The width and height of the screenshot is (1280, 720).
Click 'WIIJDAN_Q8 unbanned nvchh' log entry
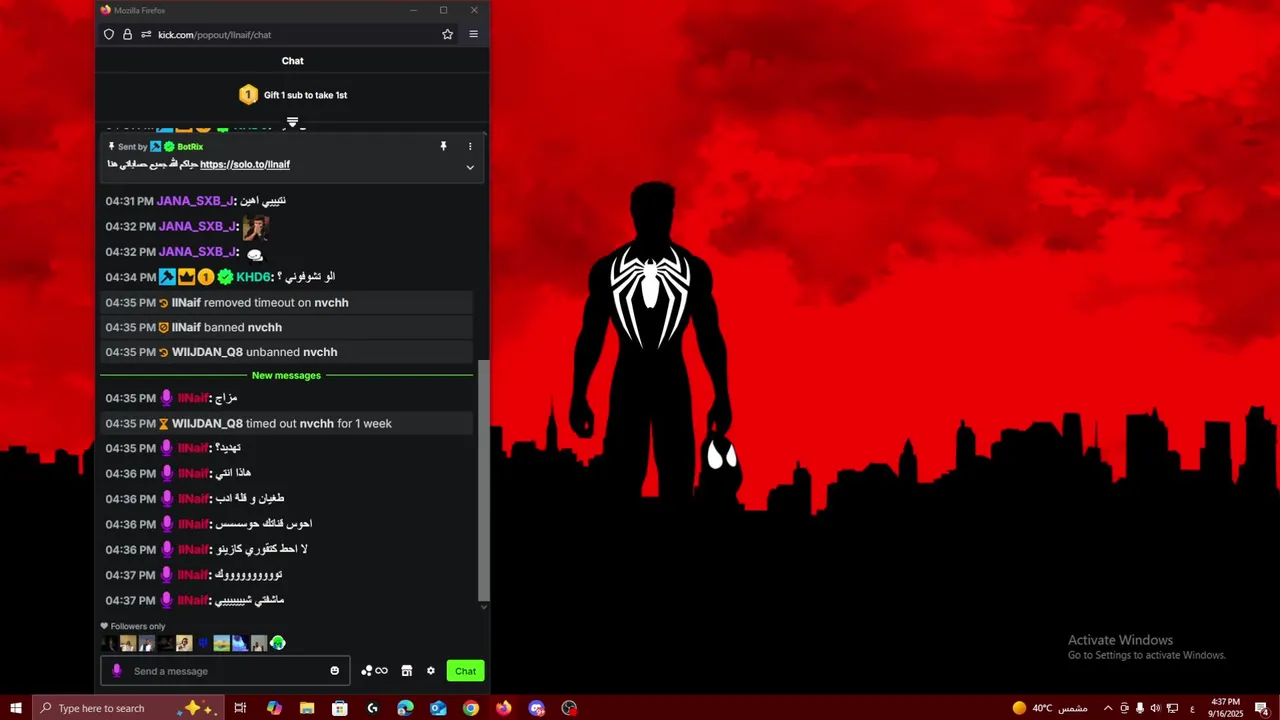click(288, 352)
